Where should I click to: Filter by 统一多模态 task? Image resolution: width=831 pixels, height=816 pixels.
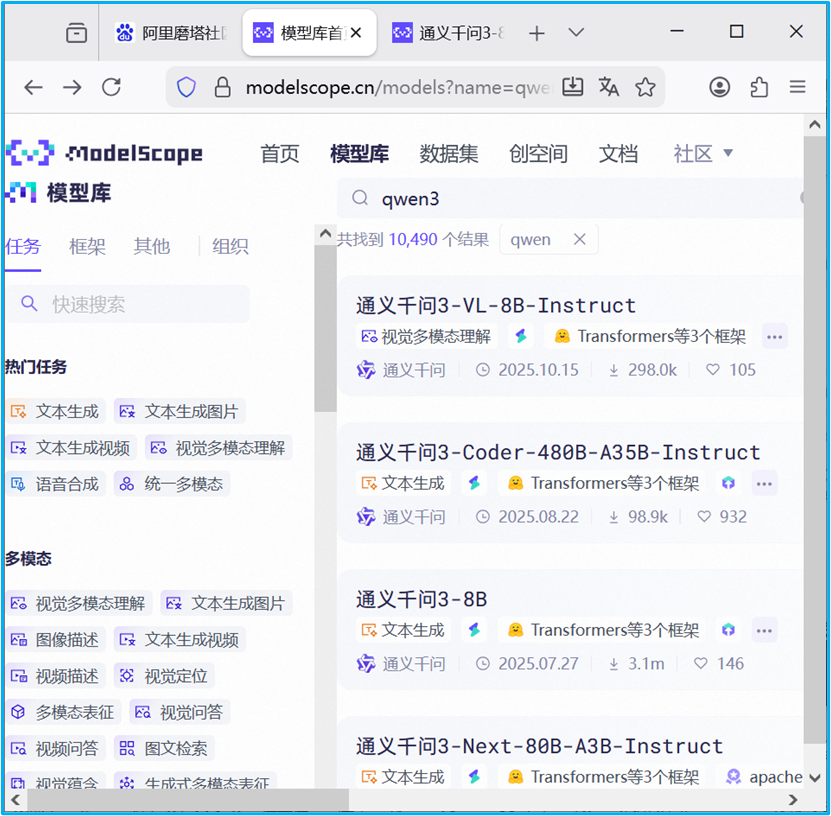(x=172, y=484)
